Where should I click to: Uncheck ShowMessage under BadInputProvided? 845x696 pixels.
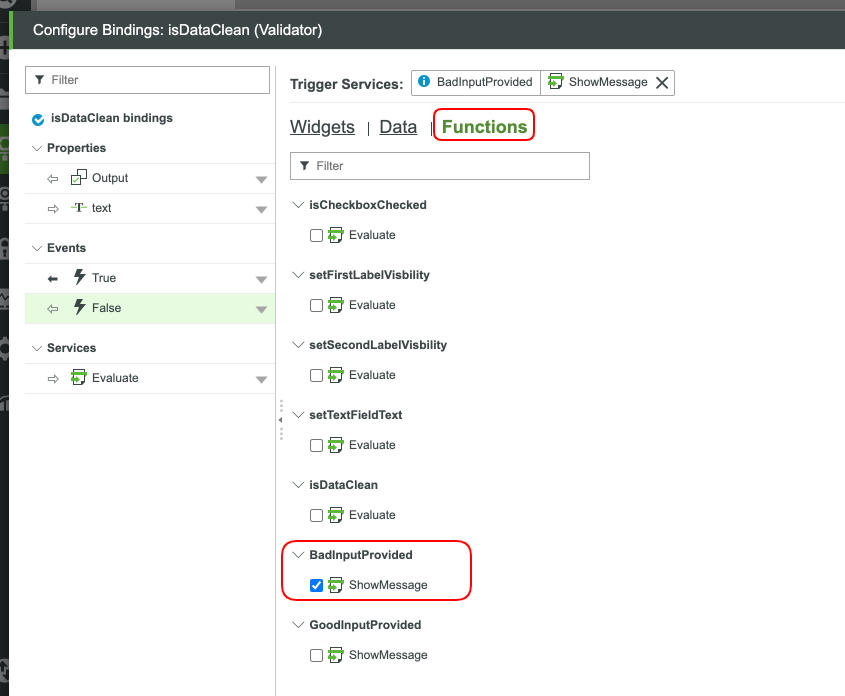(316, 585)
